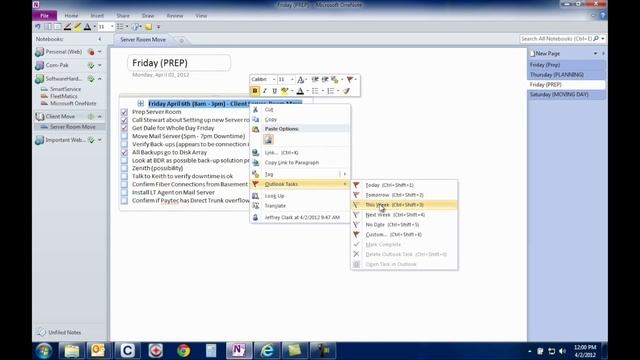640x360 pixels.
Task: Uncheck the All Backups go to Disk Array box
Action: (x=124, y=152)
